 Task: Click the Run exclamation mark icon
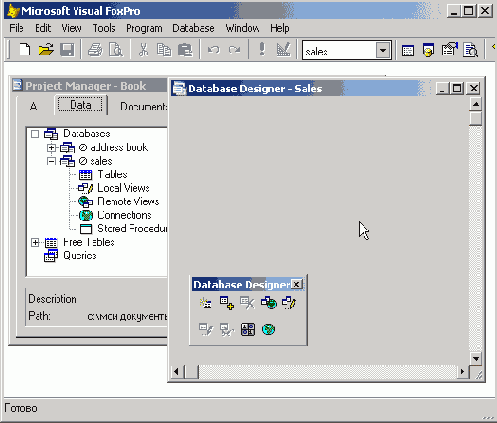tap(262, 49)
